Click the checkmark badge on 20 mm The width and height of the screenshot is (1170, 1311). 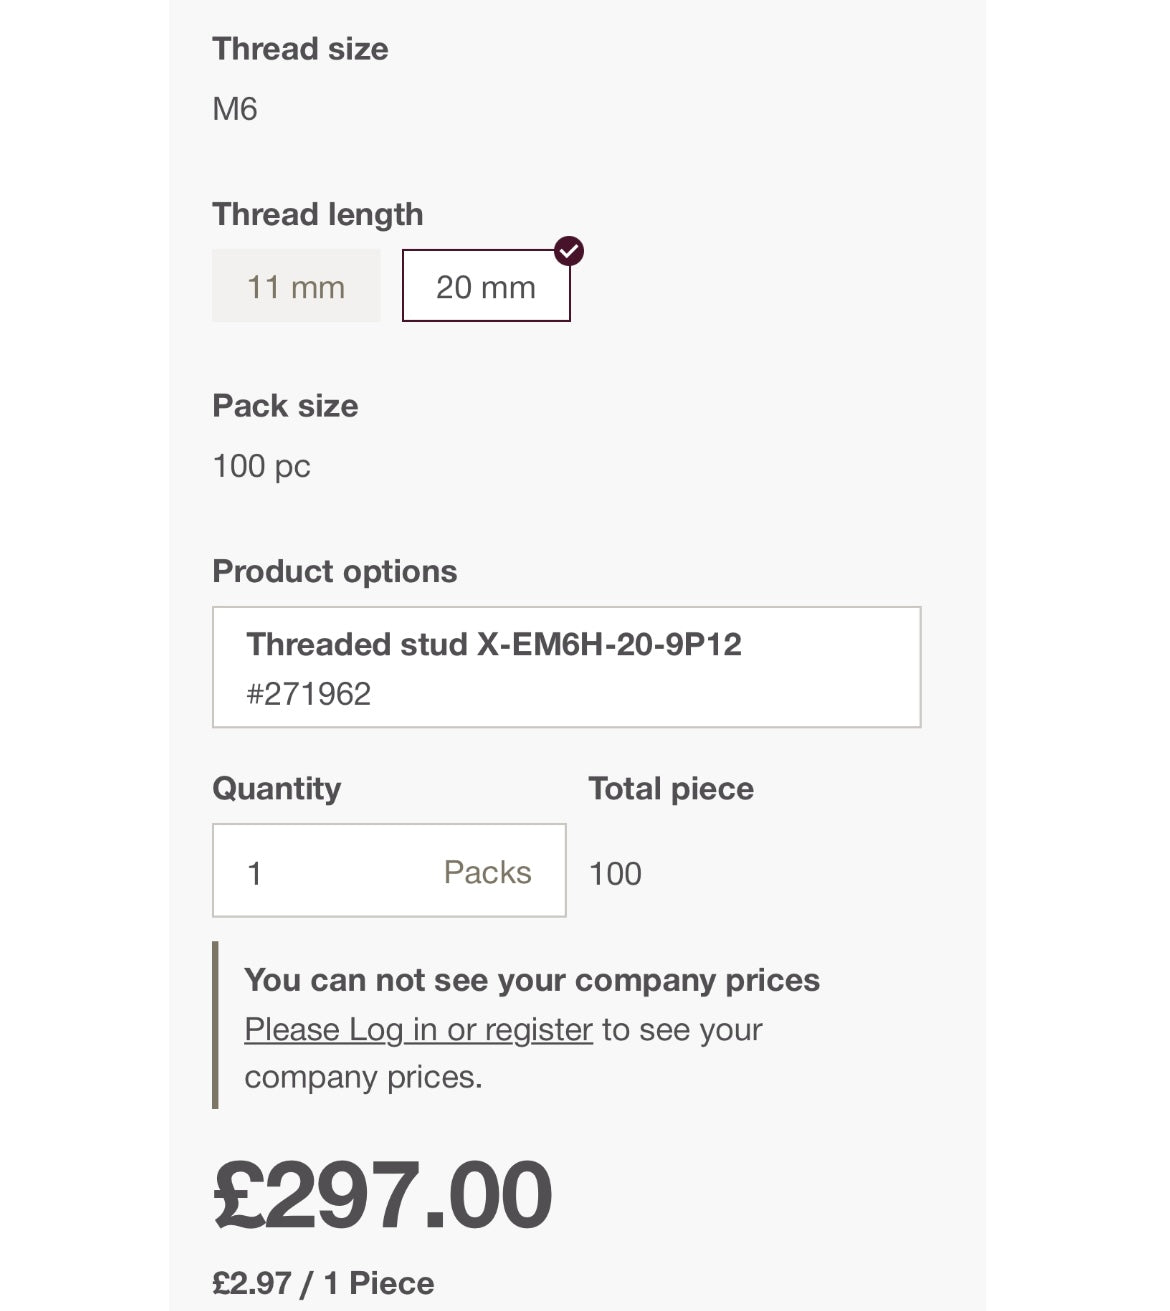[569, 250]
